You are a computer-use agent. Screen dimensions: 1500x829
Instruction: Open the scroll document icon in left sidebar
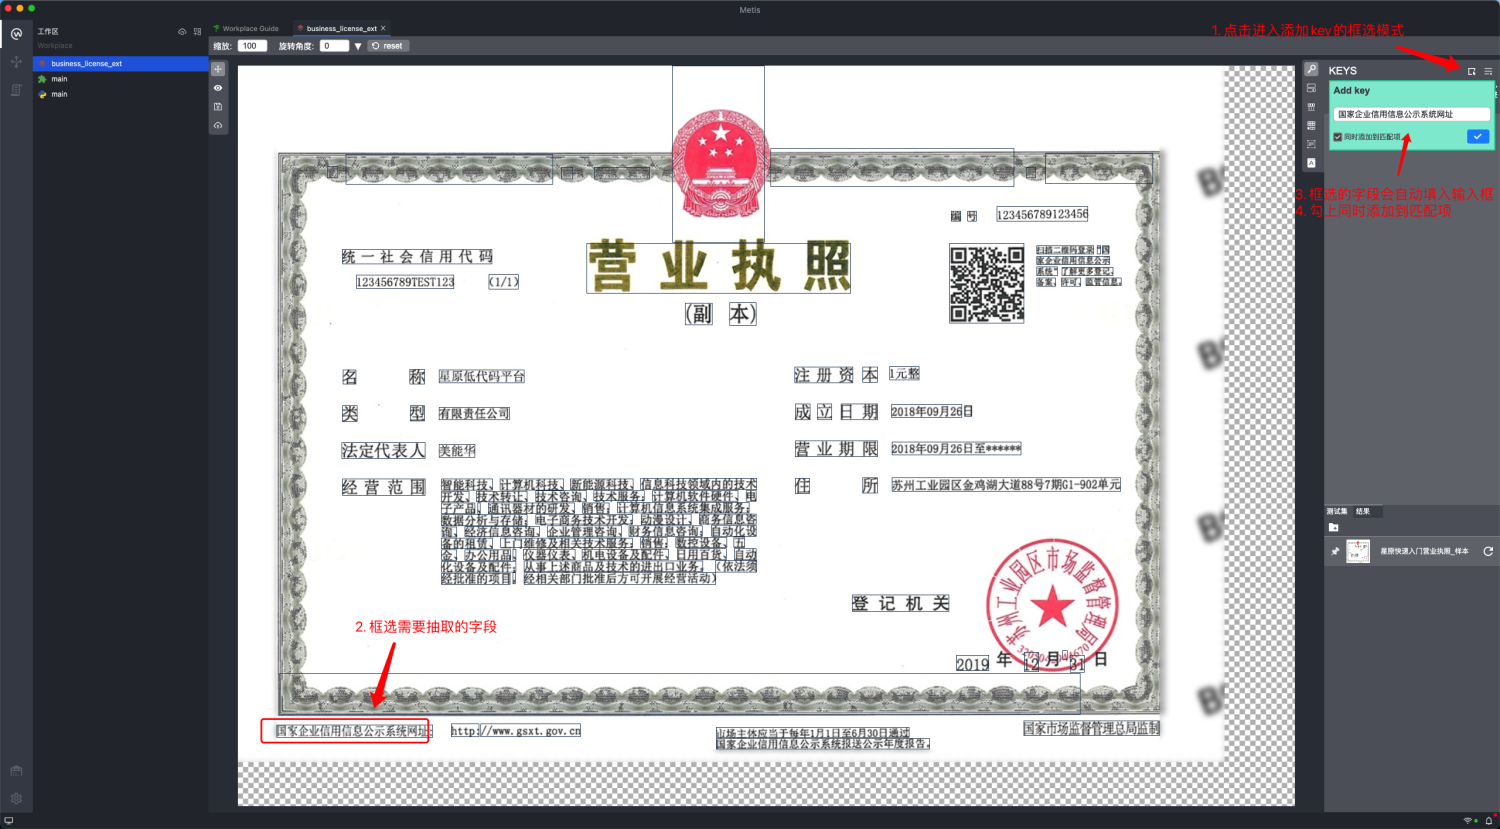coord(16,90)
